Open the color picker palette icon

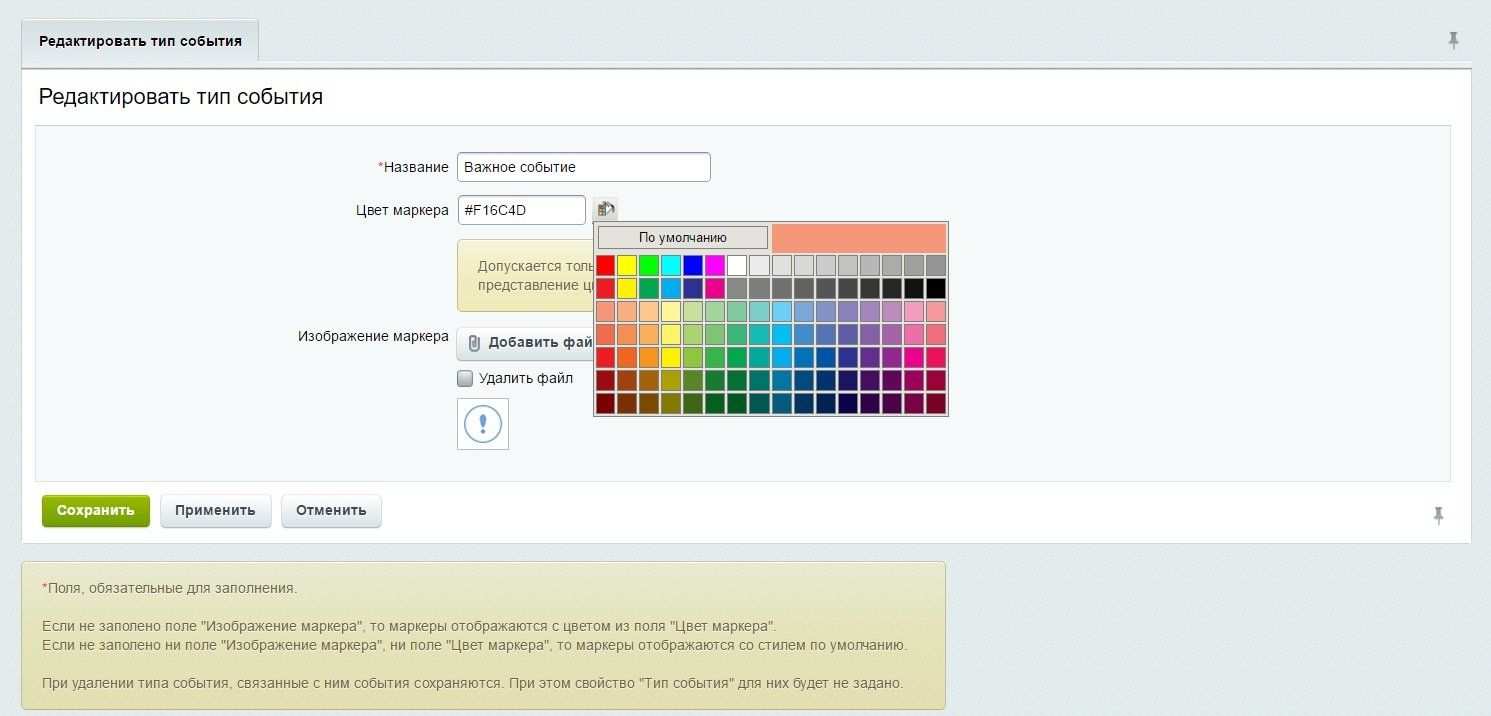tap(605, 209)
